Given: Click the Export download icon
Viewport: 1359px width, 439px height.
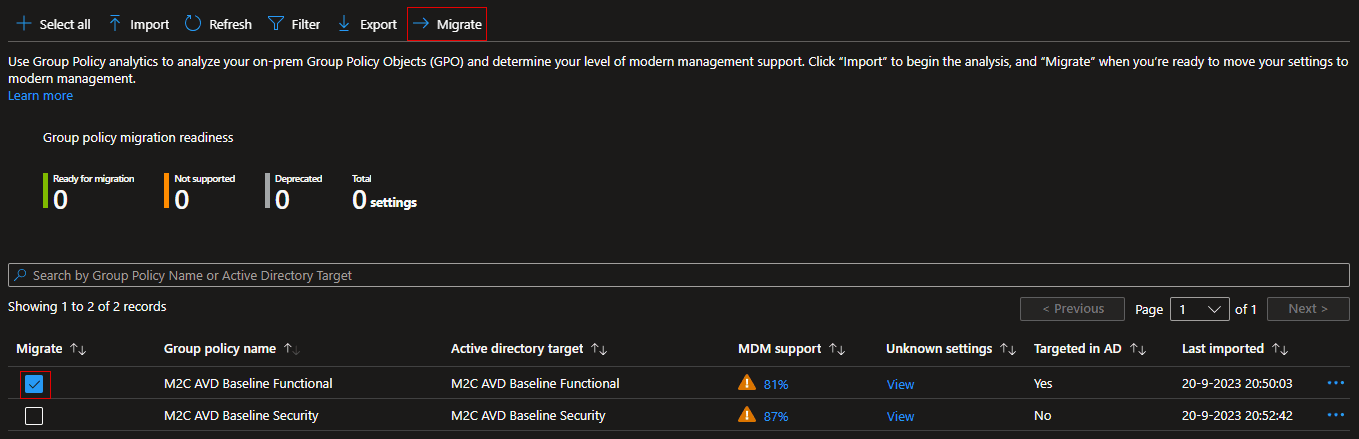Looking at the screenshot, I should (344, 24).
